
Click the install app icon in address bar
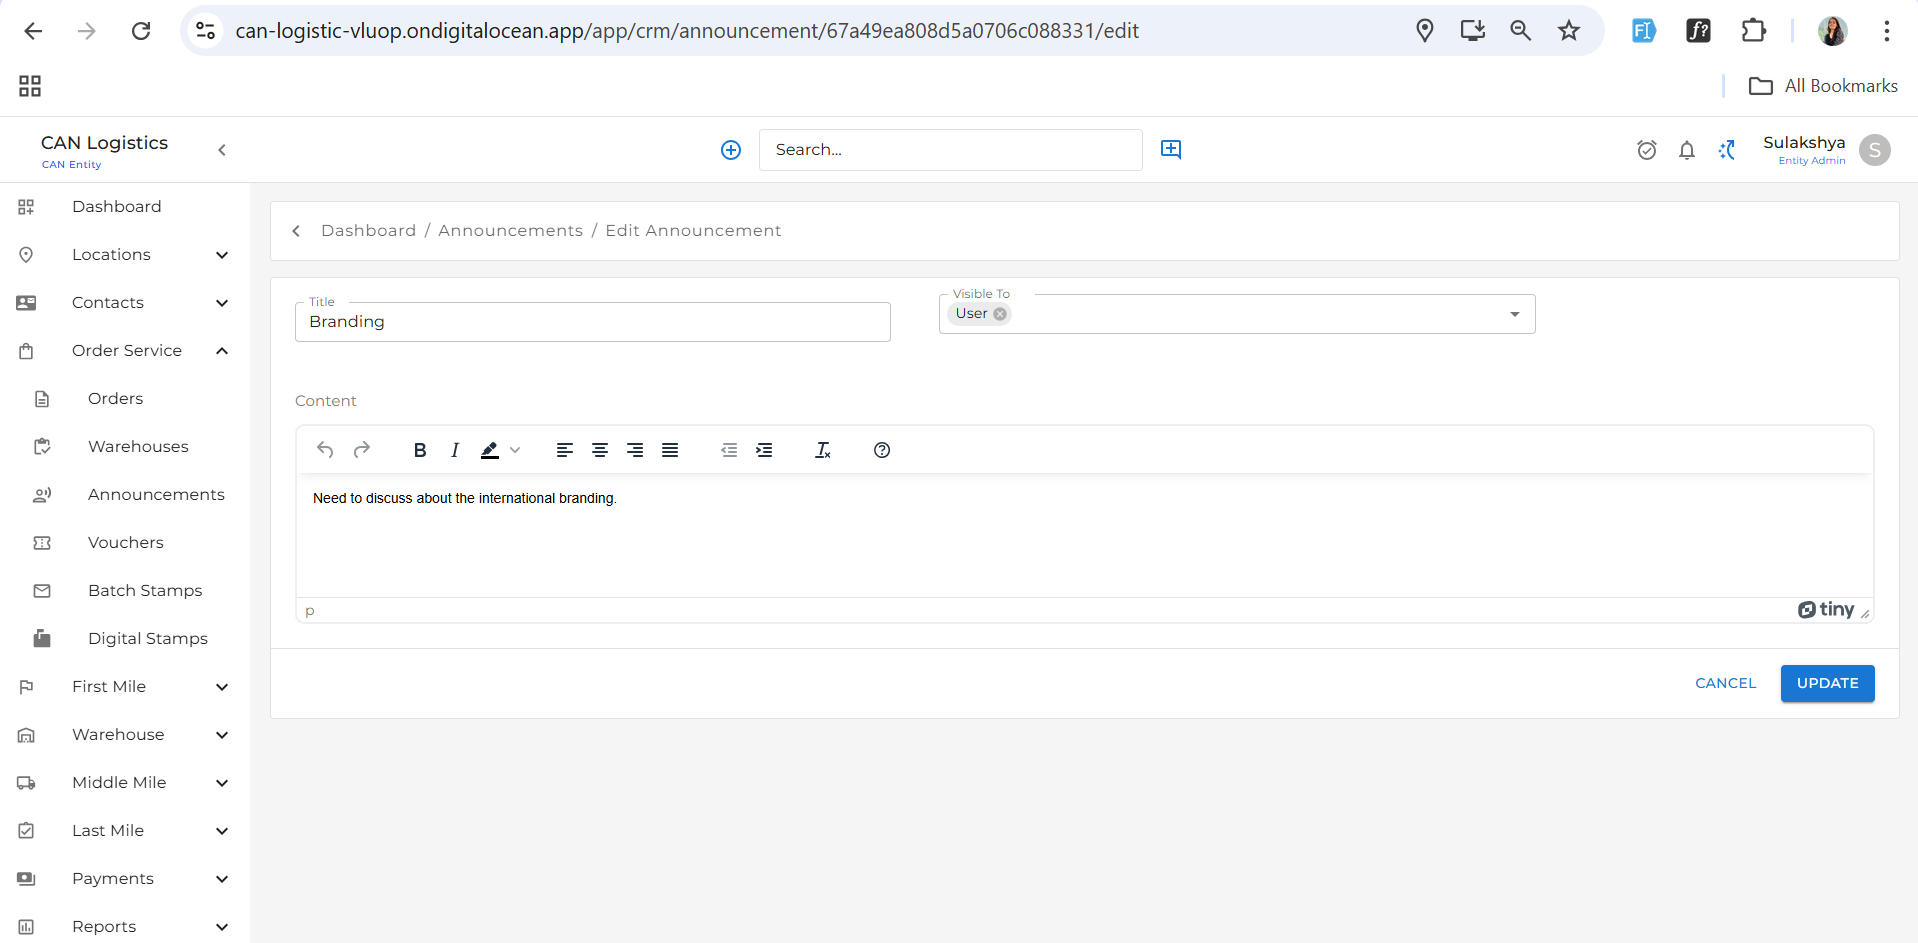[1473, 31]
